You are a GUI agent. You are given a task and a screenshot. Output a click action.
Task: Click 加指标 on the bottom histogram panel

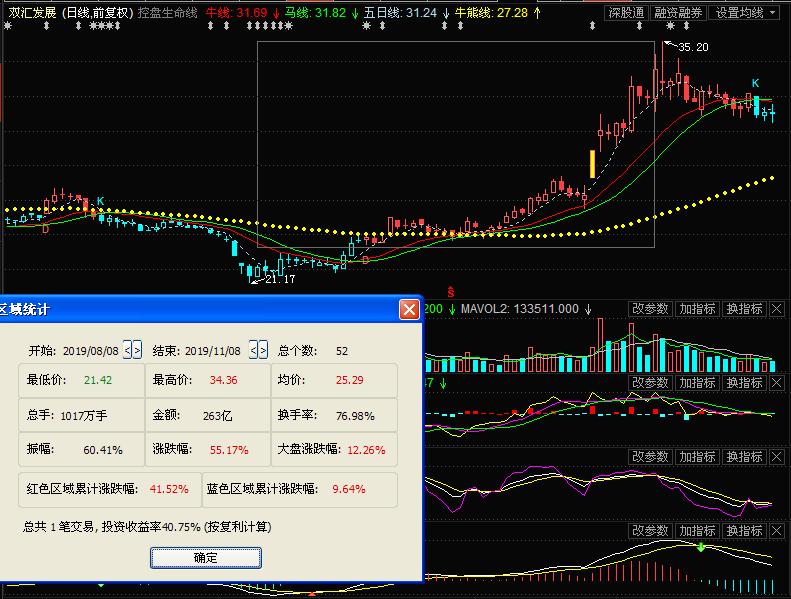click(697, 531)
